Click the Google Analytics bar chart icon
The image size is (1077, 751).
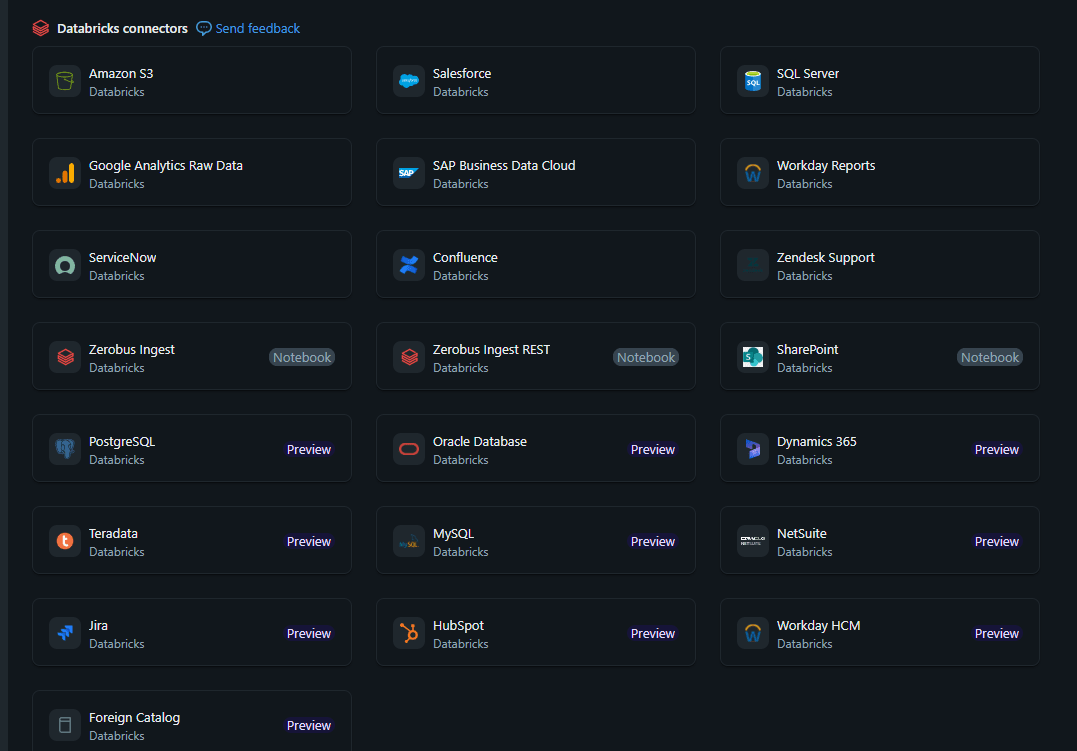65,173
